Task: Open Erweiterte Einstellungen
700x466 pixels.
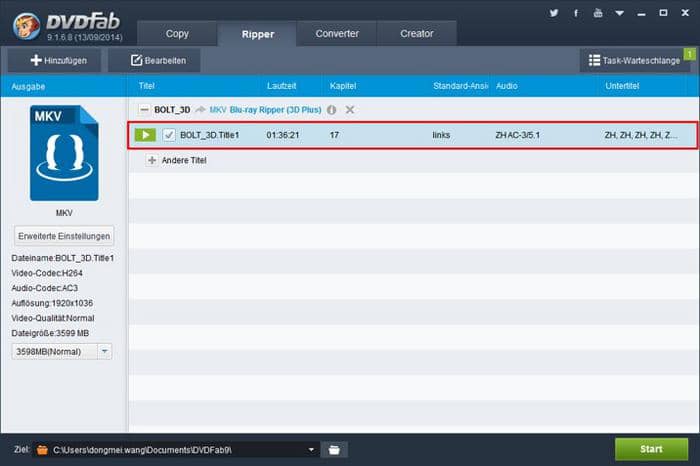Action: pyautogui.click(x=64, y=236)
